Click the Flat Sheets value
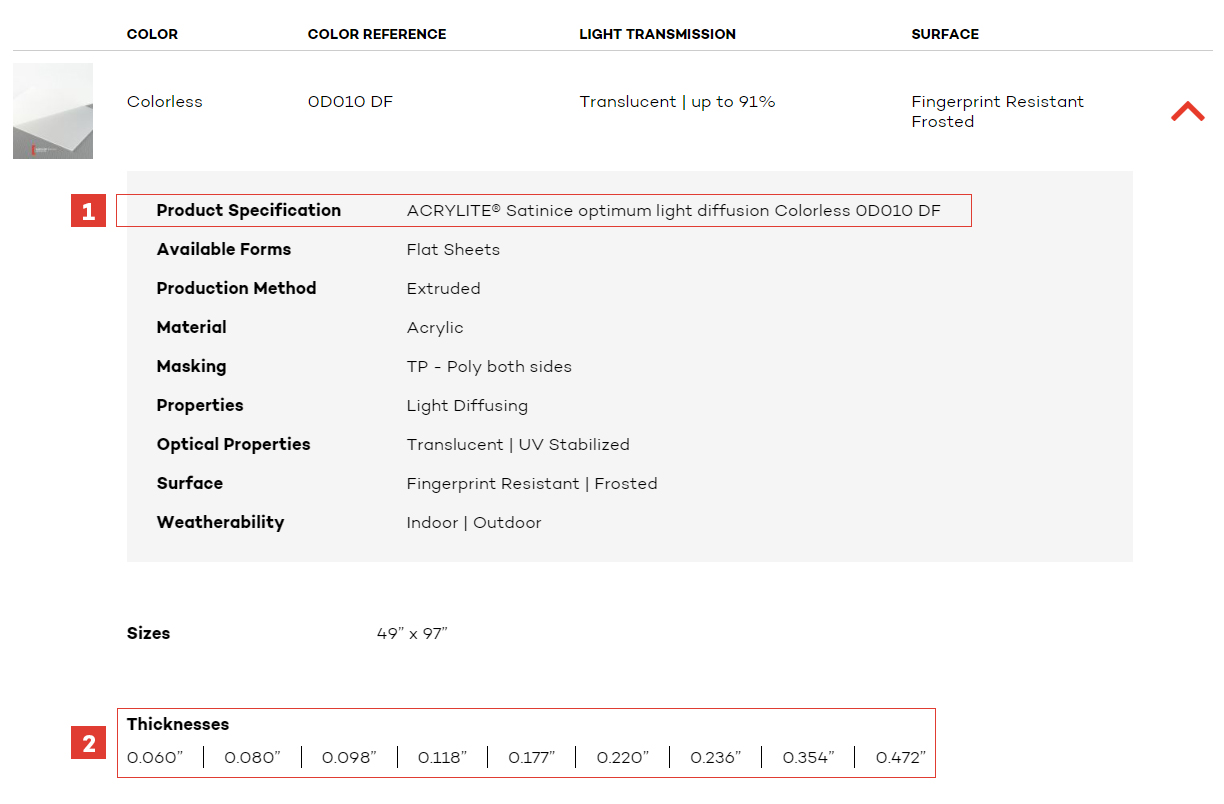This screenshot has height=804, width=1224. 453,250
